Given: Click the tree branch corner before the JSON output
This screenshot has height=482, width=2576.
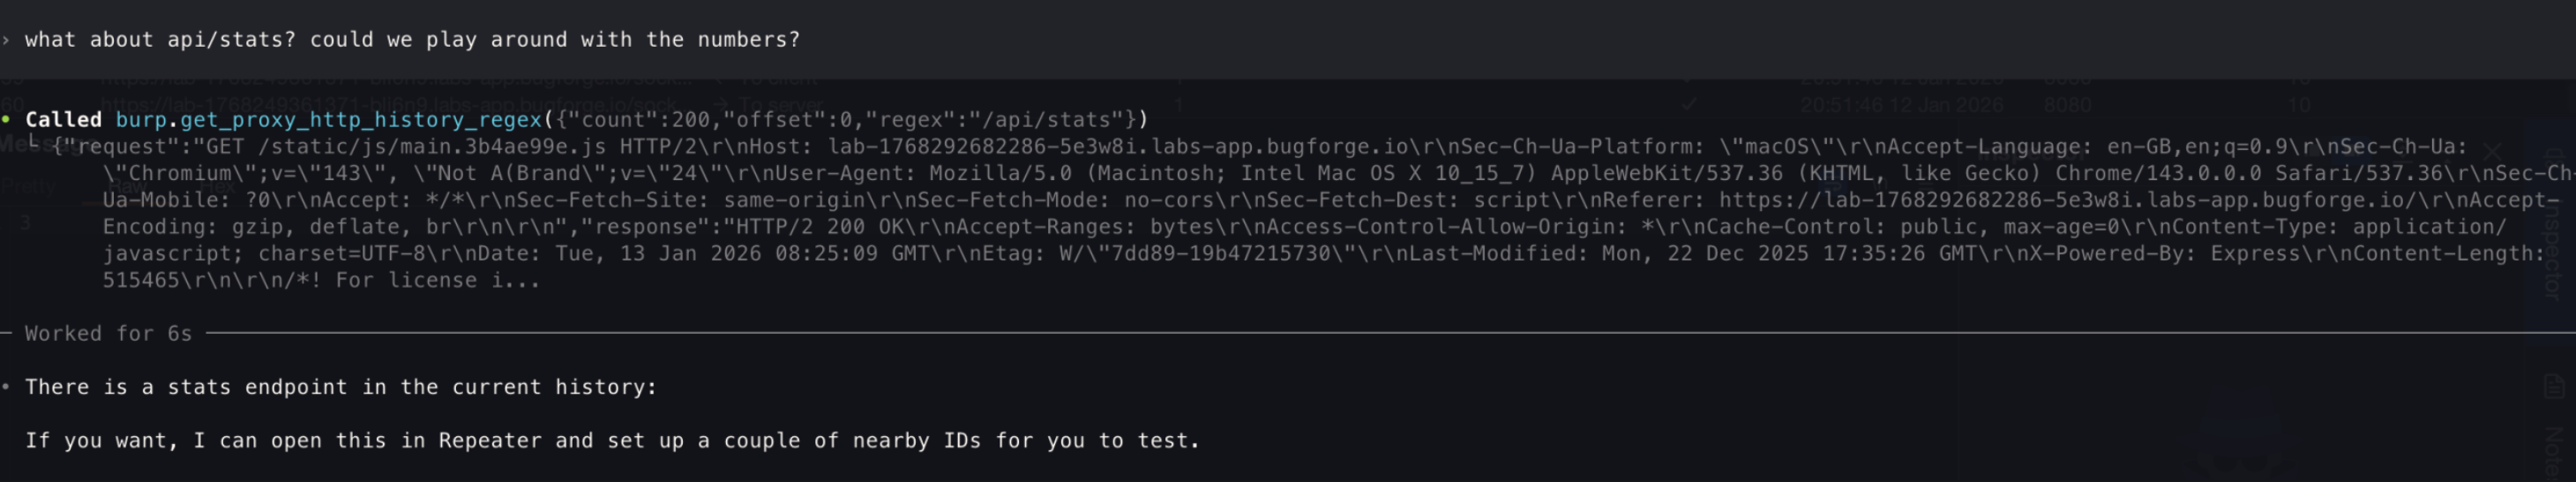Looking at the screenshot, I should coord(34,143).
